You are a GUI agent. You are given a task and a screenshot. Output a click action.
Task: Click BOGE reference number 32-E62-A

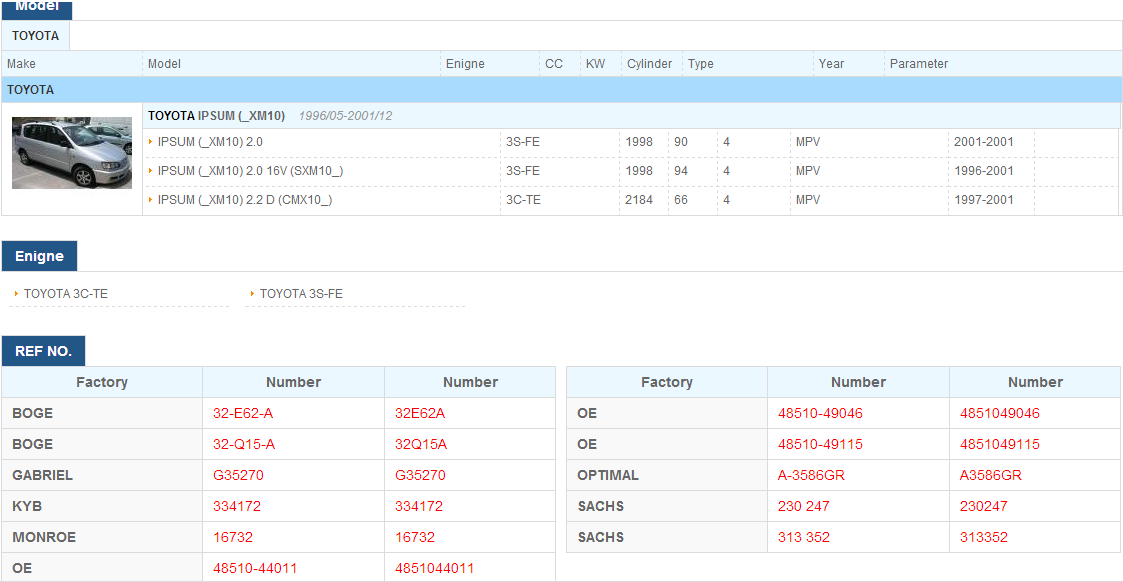click(x=243, y=413)
